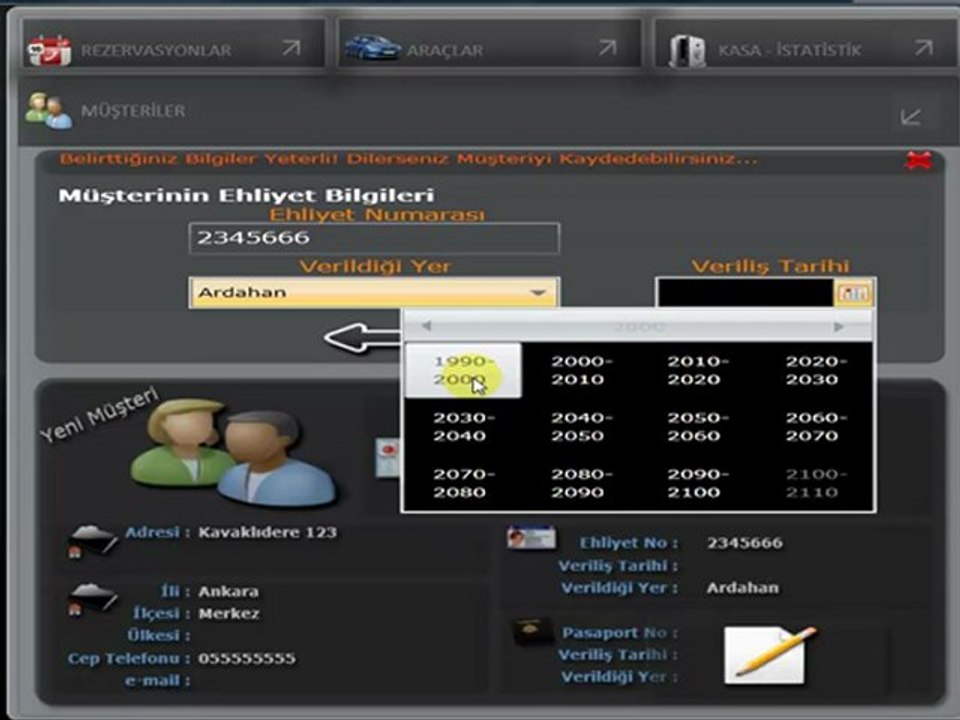
Task: Click the Pasaport No label
Action: click(620, 632)
